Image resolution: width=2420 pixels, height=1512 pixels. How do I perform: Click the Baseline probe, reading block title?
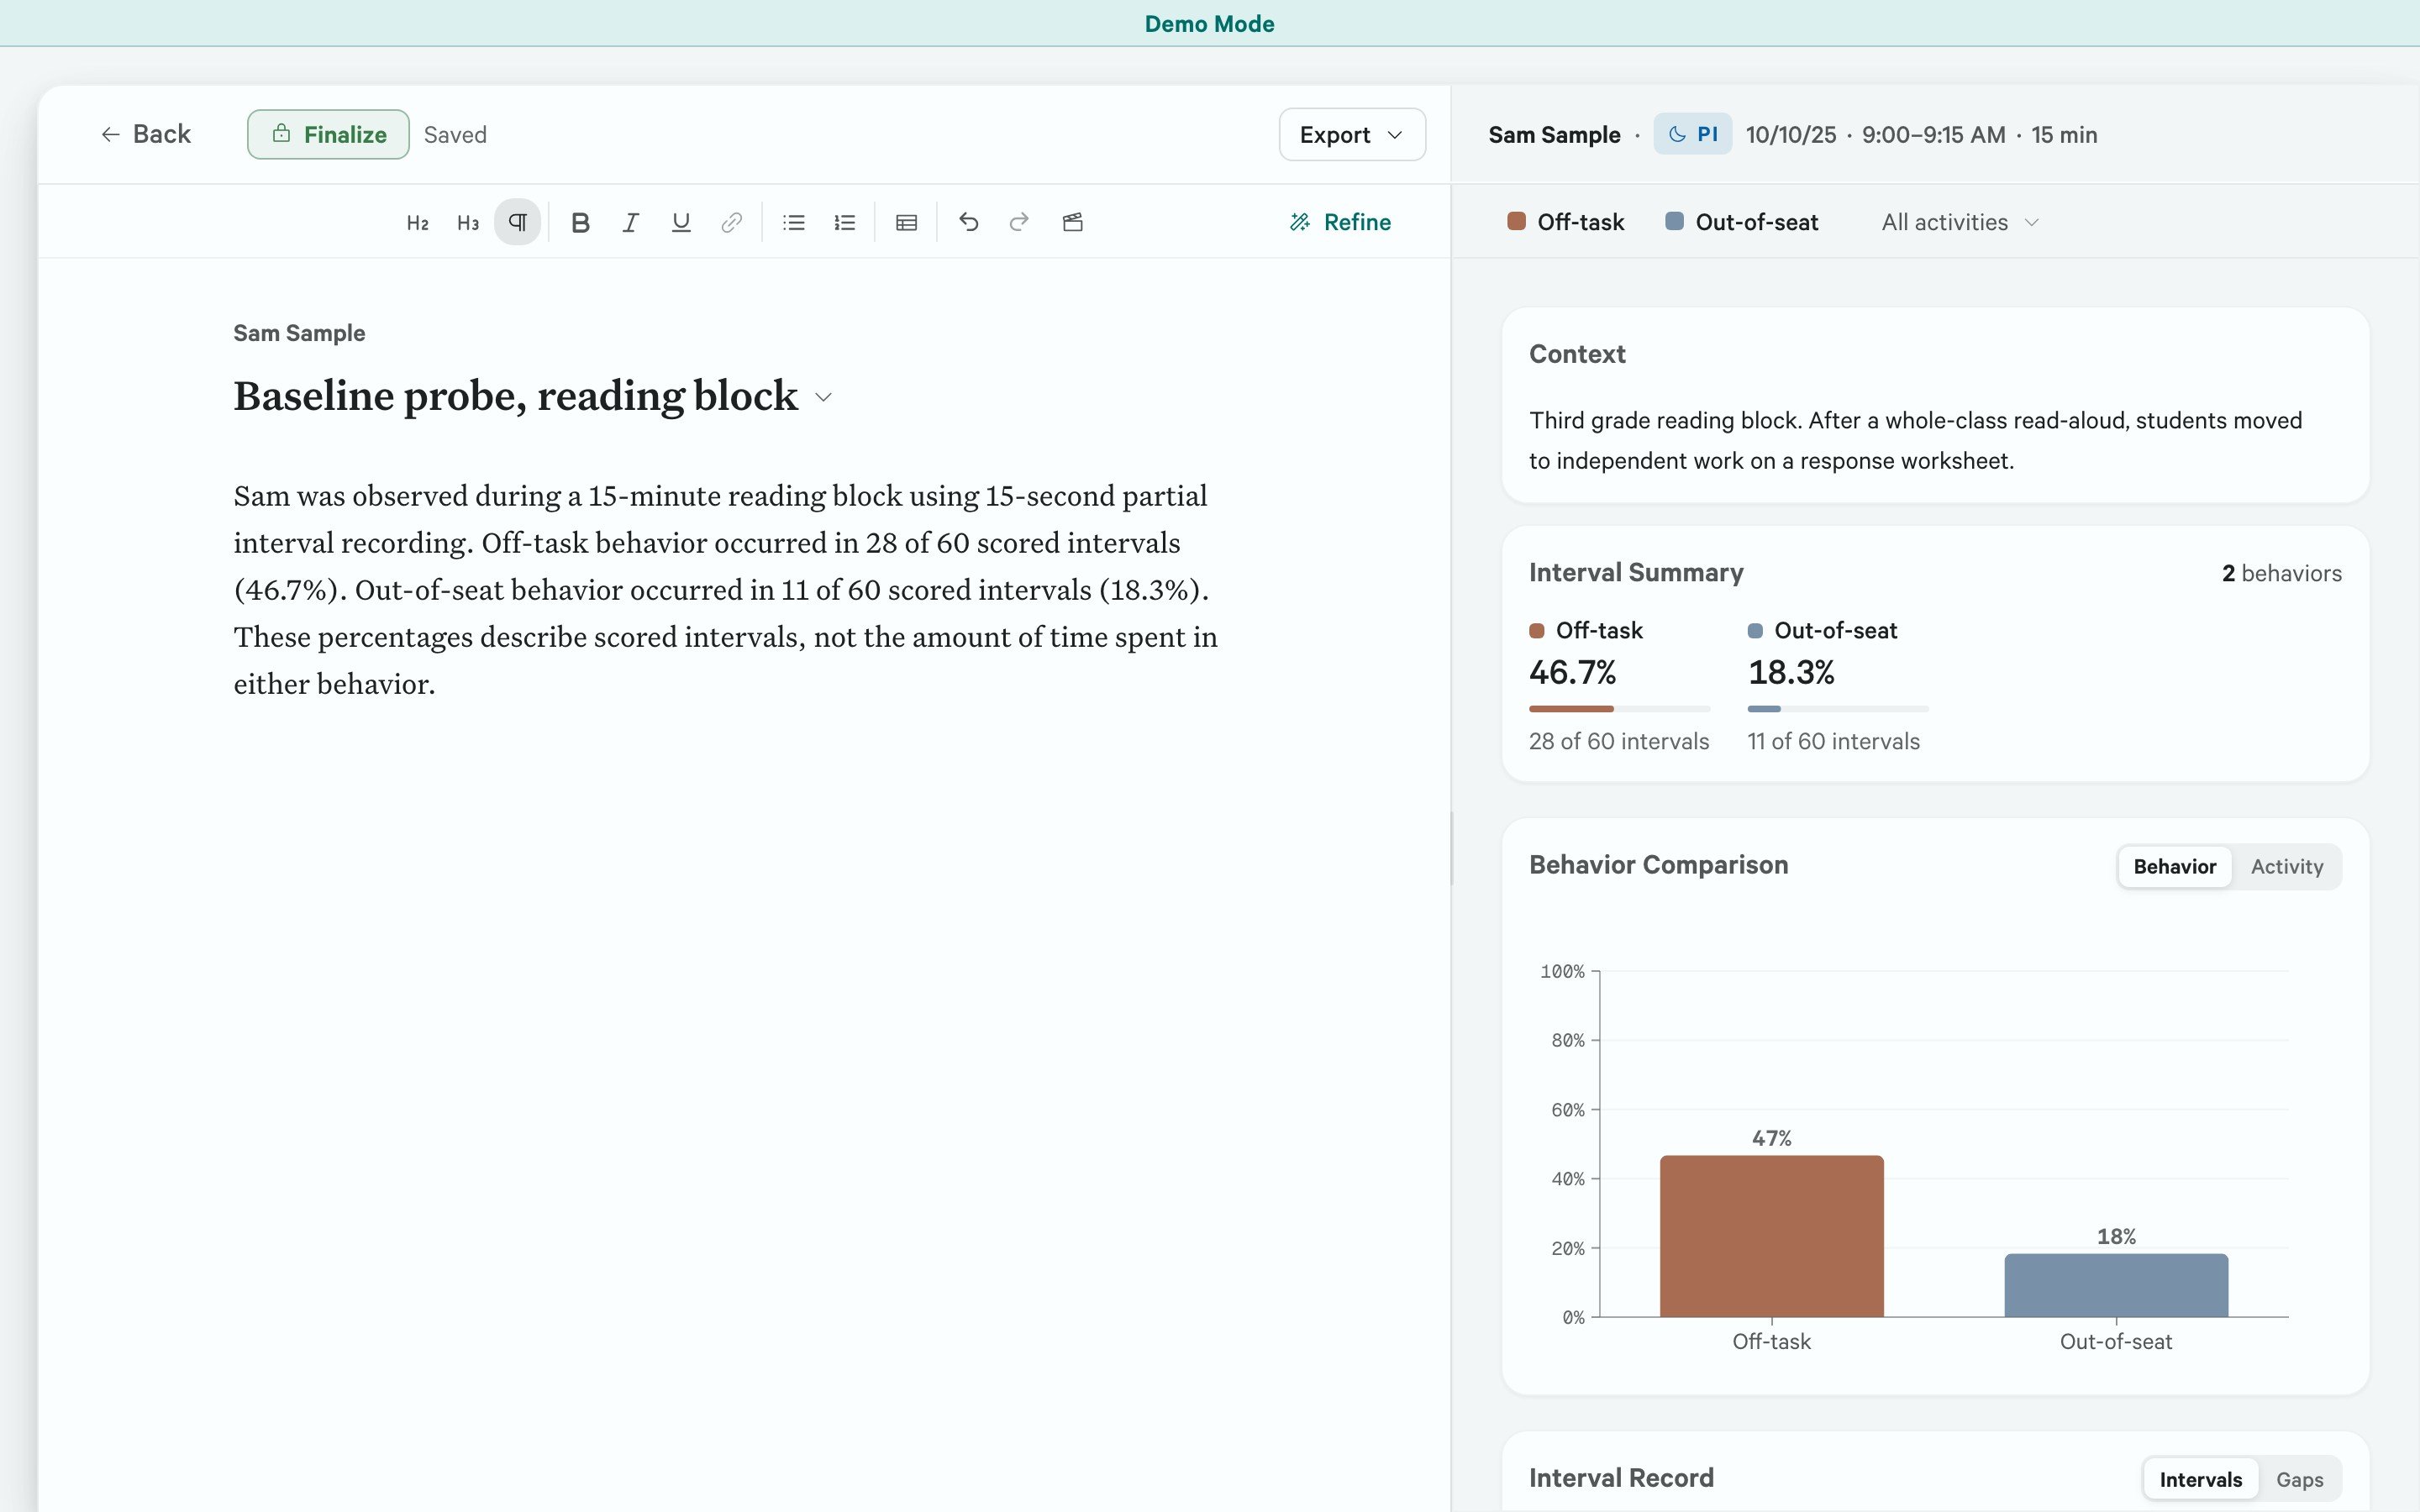(x=516, y=396)
